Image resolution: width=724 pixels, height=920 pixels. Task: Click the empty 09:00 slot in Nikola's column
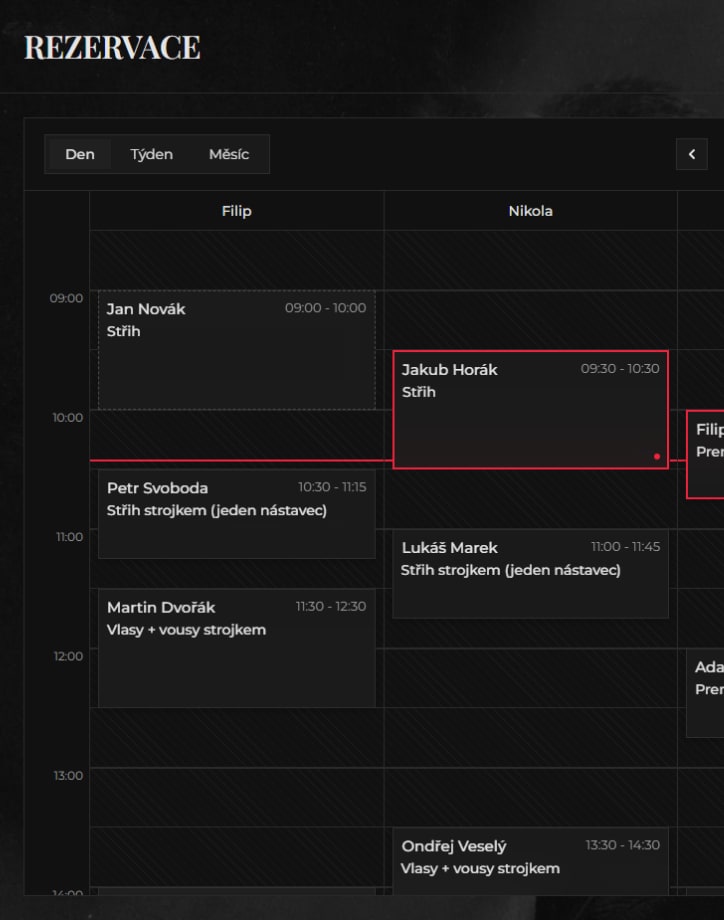tap(530, 320)
